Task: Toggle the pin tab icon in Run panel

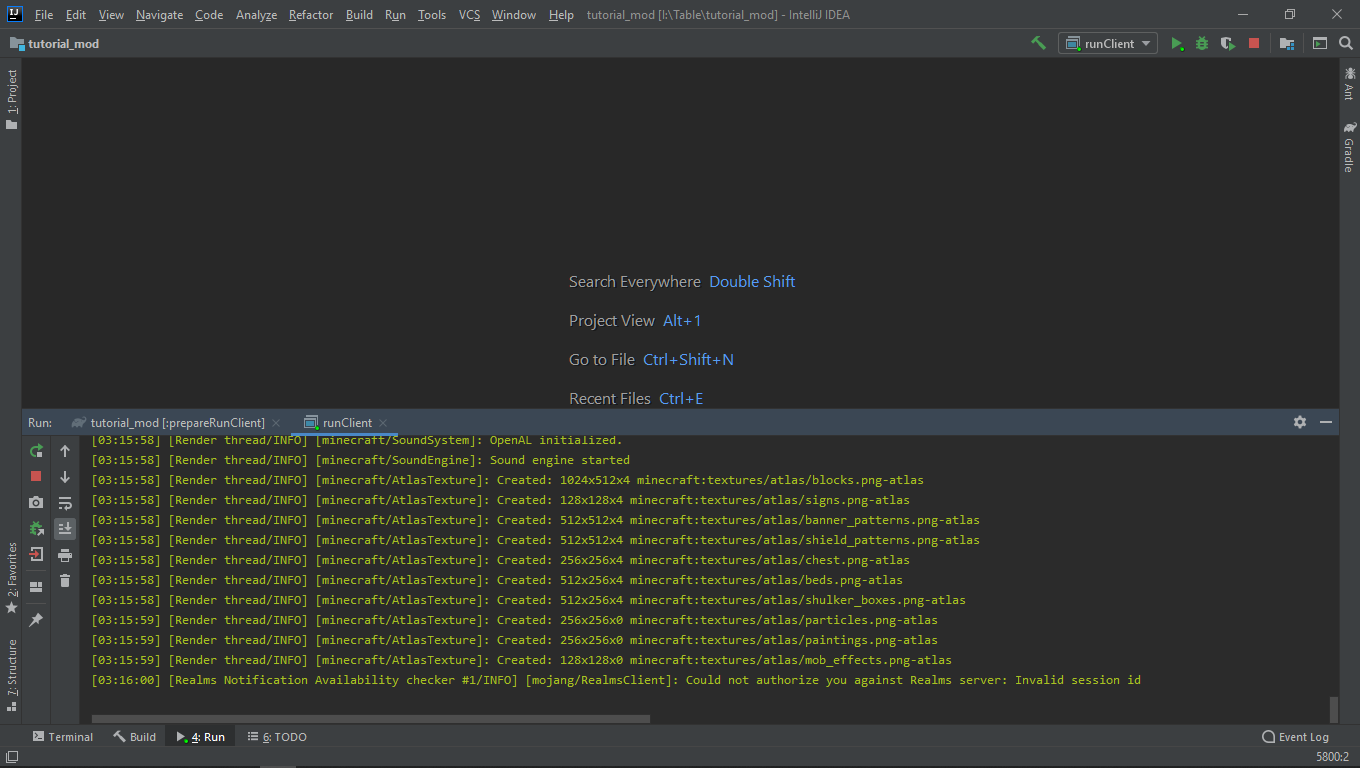Action: click(x=36, y=620)
